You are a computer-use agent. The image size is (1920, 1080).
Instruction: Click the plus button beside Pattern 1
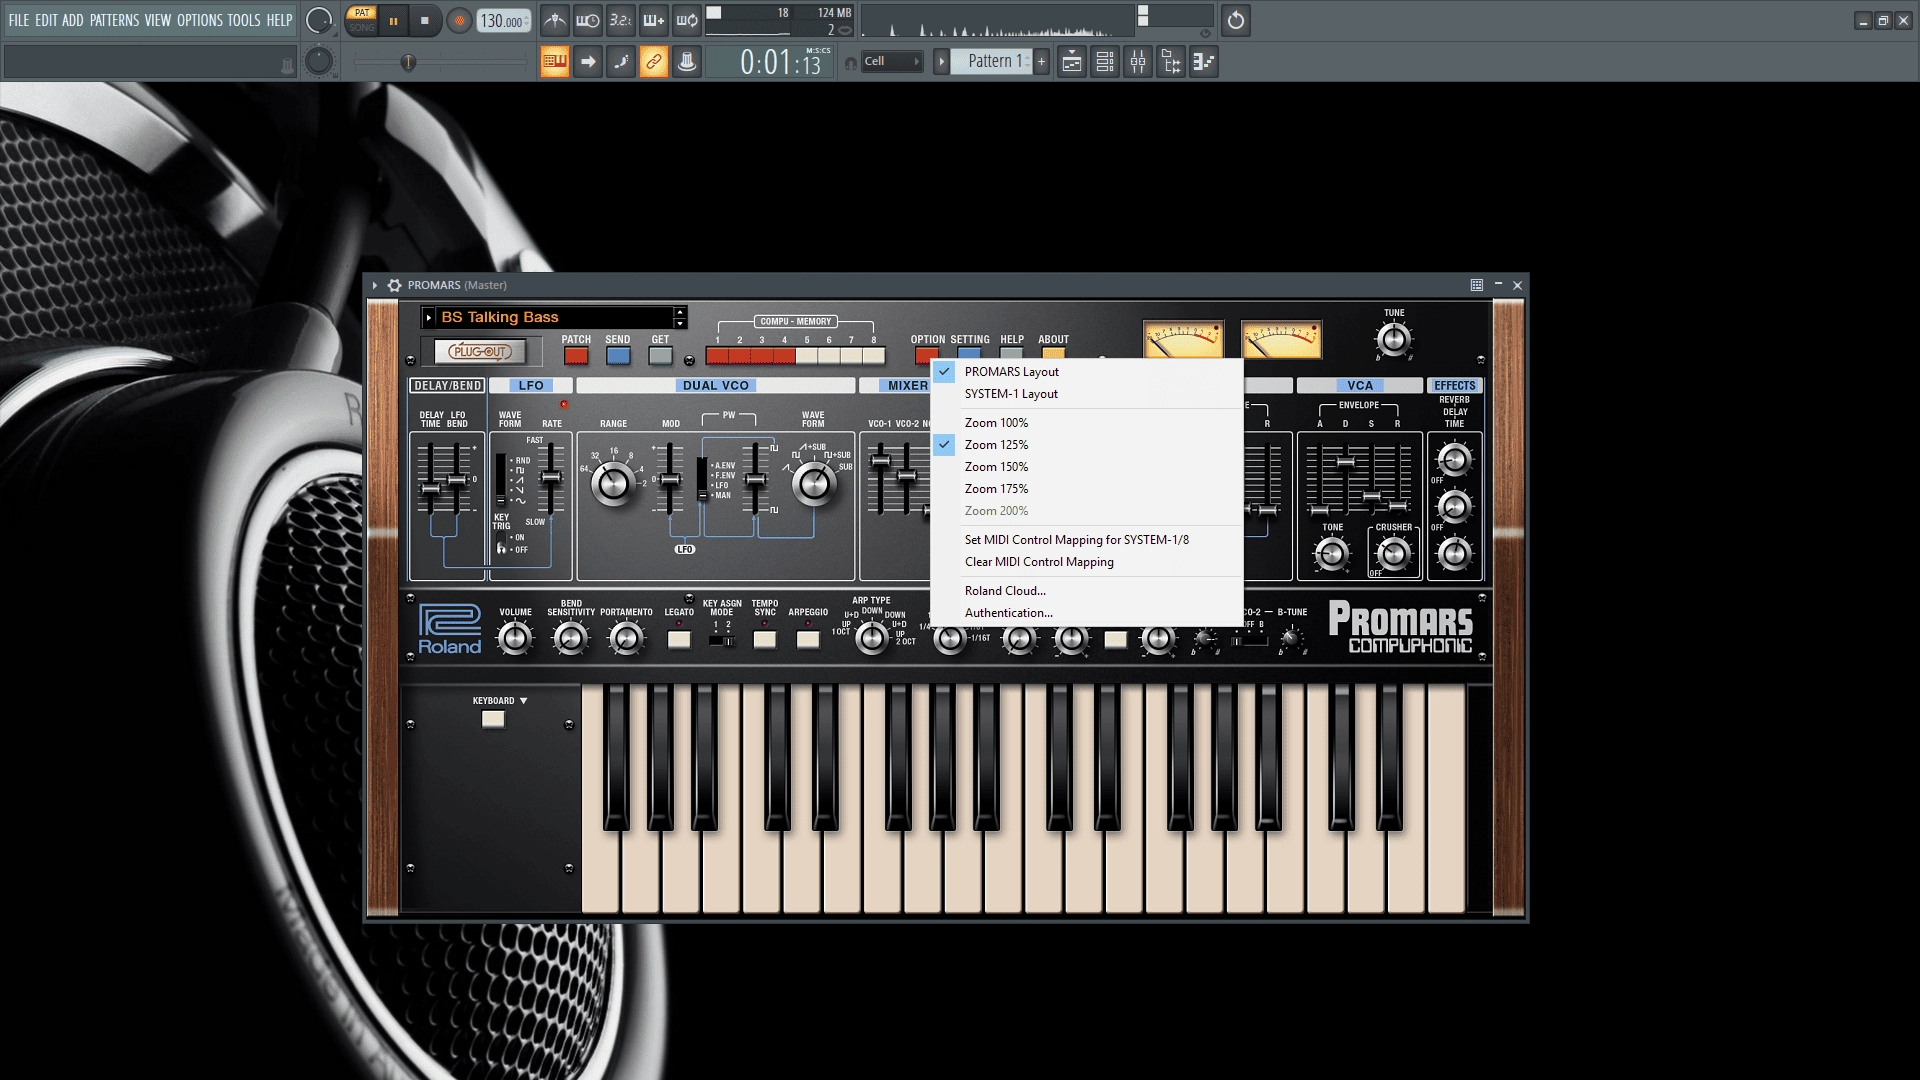click(x=1041, y=62)
